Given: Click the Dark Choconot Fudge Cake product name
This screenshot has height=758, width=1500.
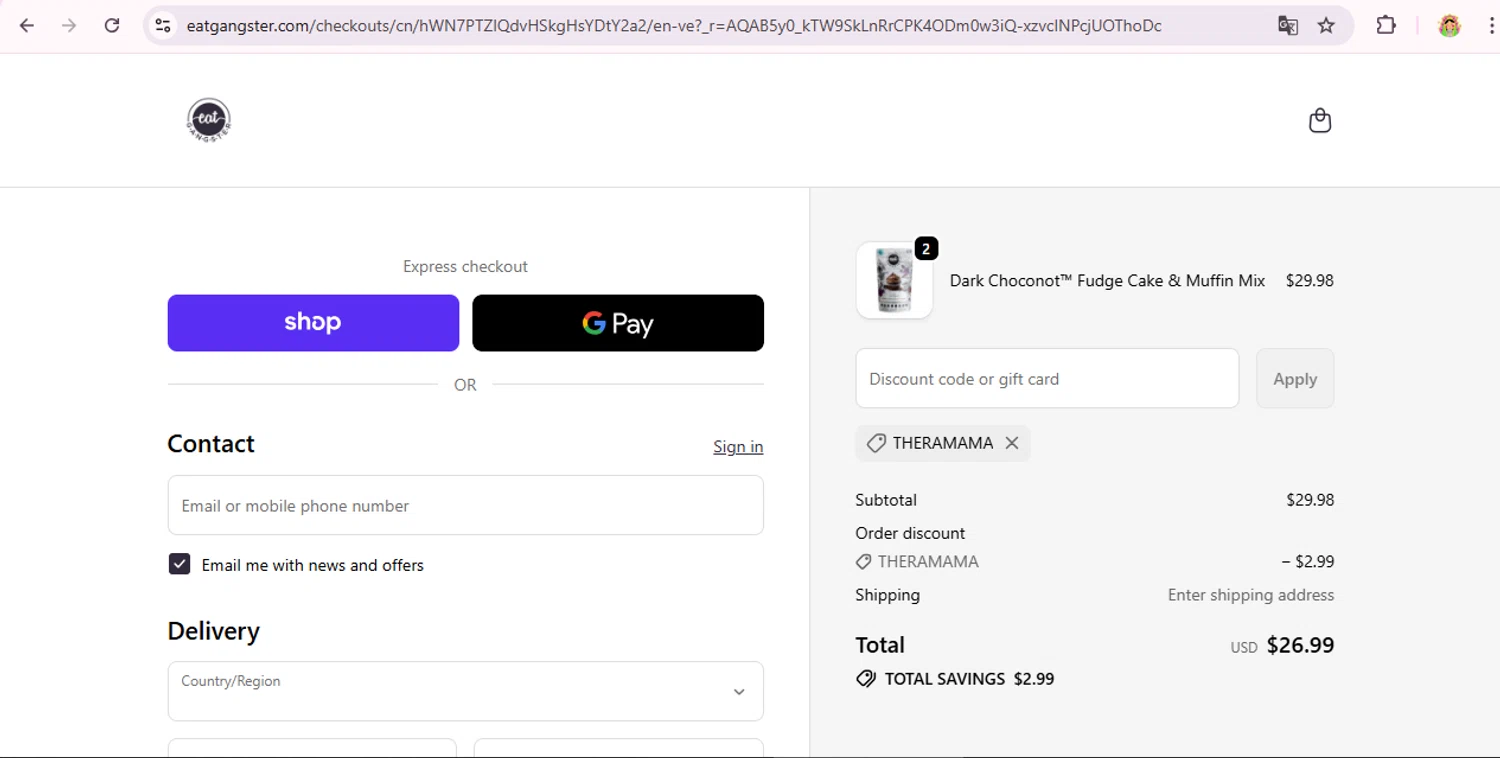Looking at the screenshot, I should [x=1107, y=281].
